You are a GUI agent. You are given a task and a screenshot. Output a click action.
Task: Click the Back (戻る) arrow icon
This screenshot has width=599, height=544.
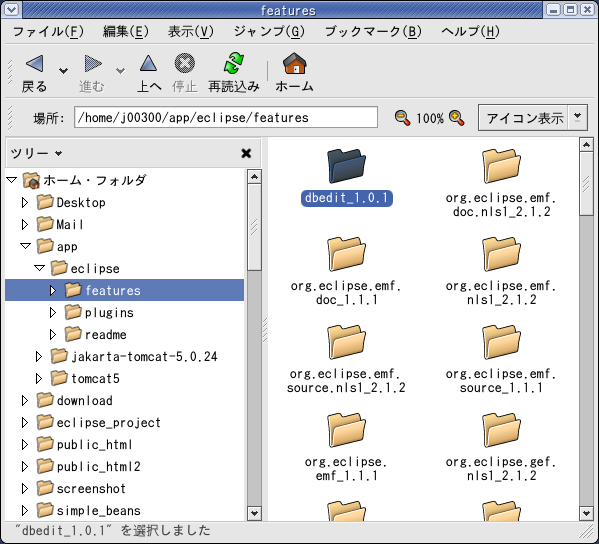[x=34, y=63]
